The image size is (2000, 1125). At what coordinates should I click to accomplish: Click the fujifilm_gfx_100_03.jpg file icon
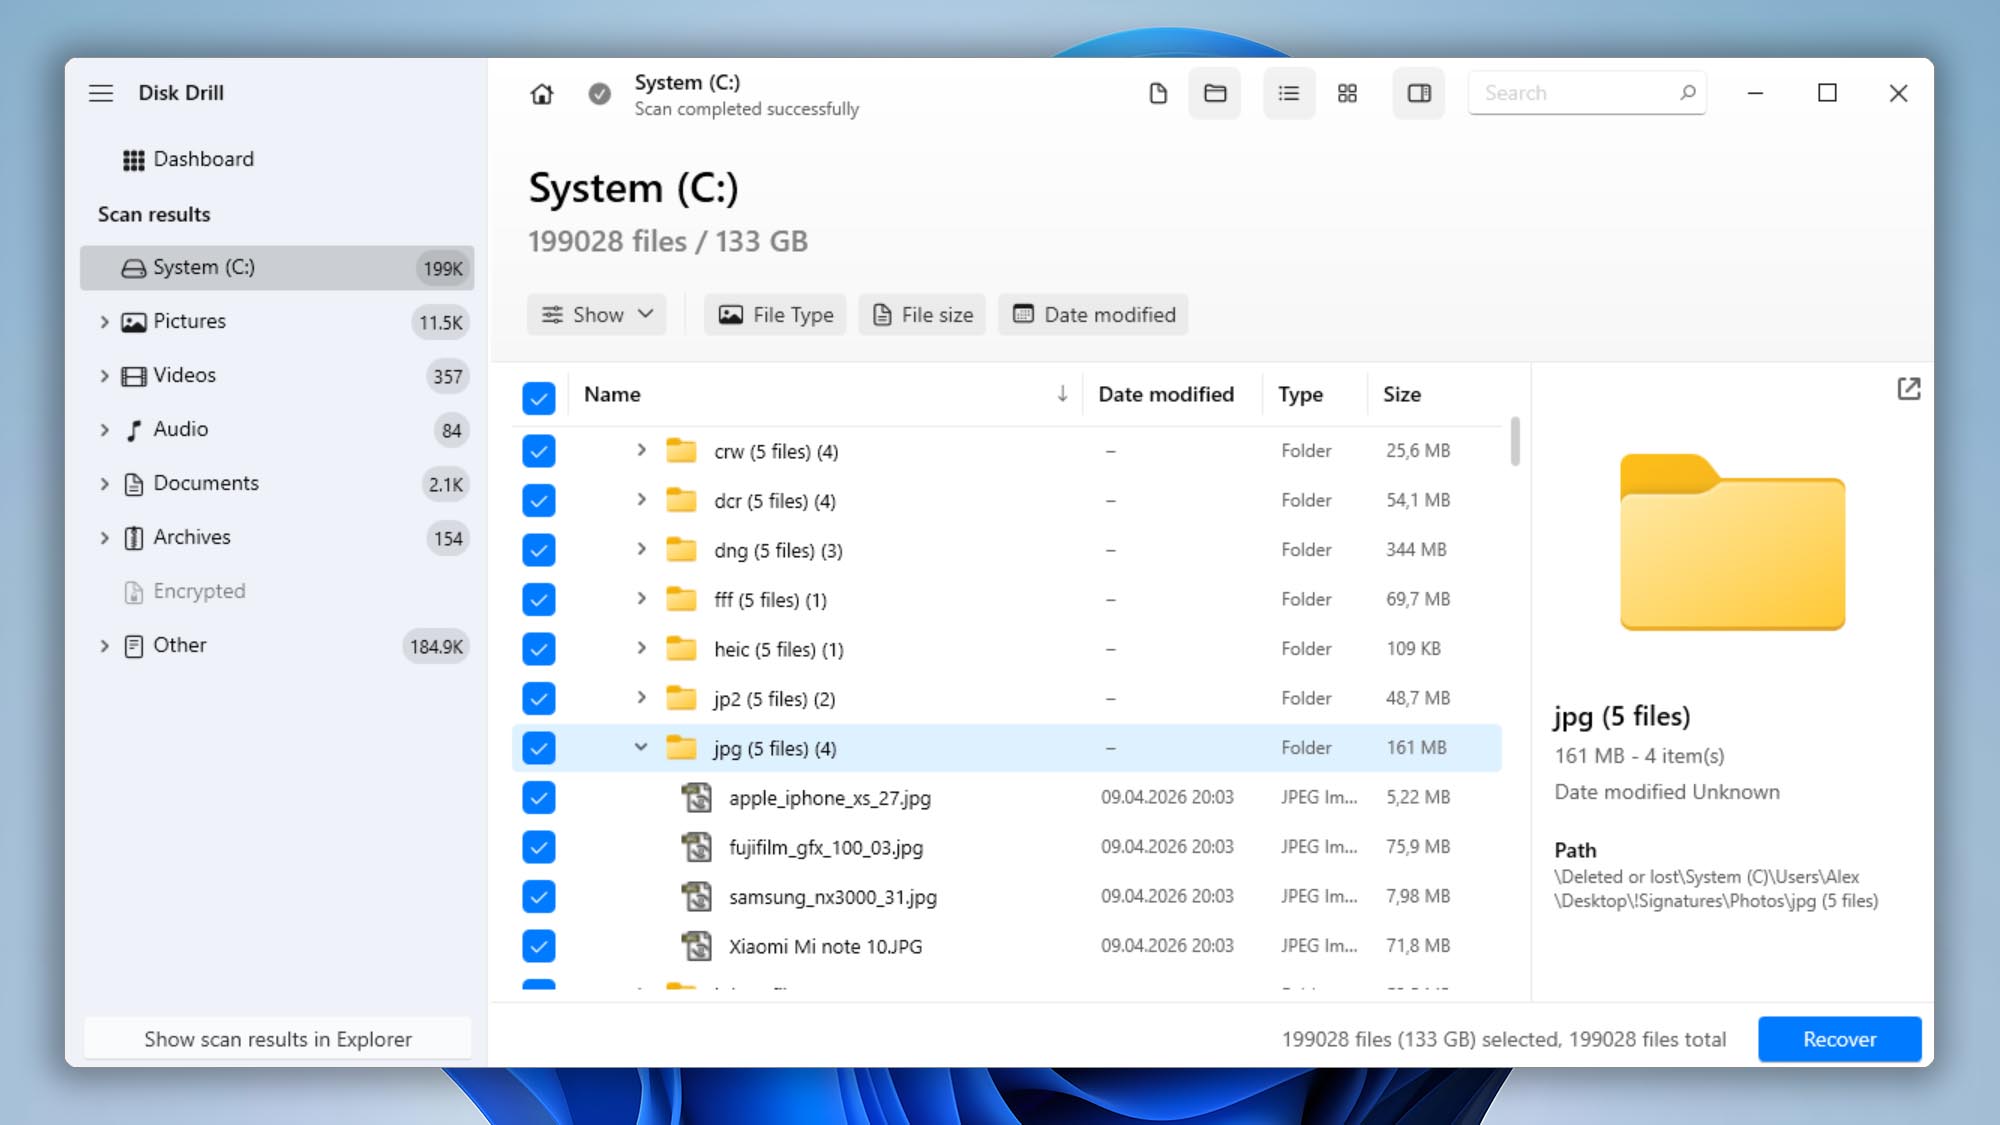tap(697, 847)
